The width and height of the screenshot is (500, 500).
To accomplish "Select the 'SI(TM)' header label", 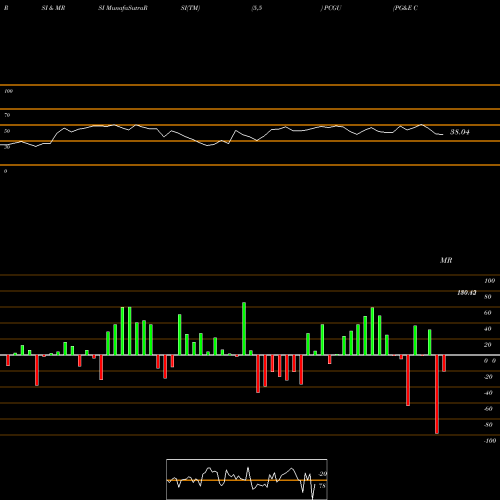I will (190, 8).
